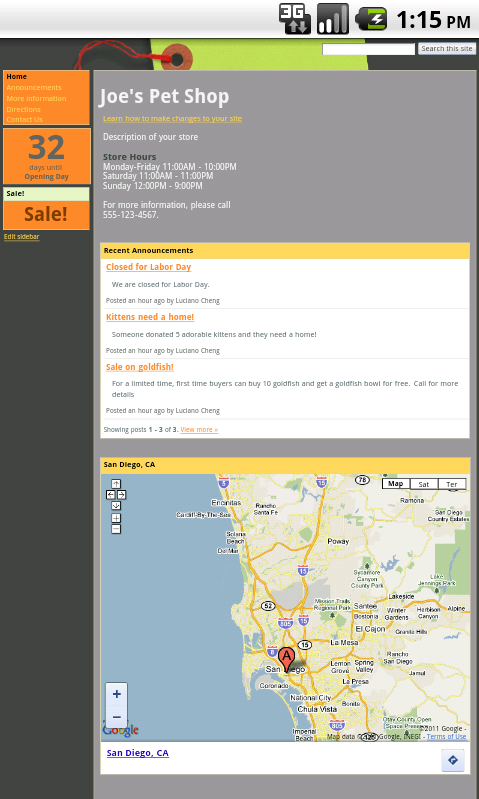The image size is (479, 799).
Task: Click the 32 days until Opening Day countdown
Action: click(47, 156)
